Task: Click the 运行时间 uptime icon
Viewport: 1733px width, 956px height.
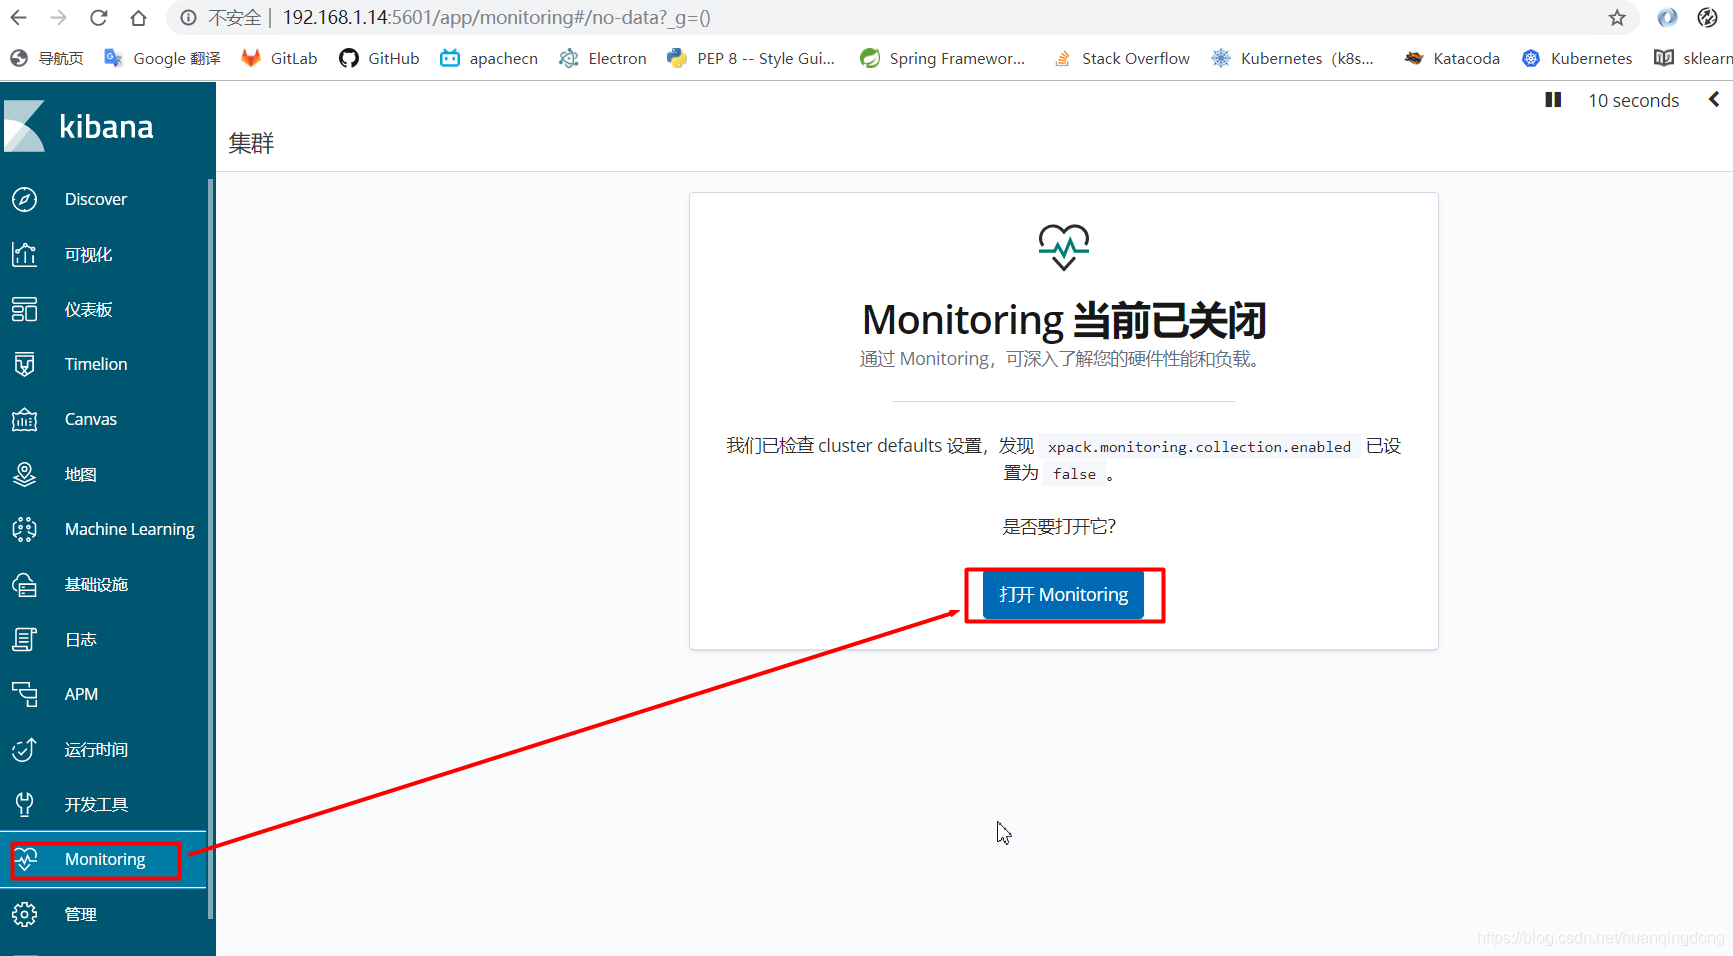Action: coord(24,749)
